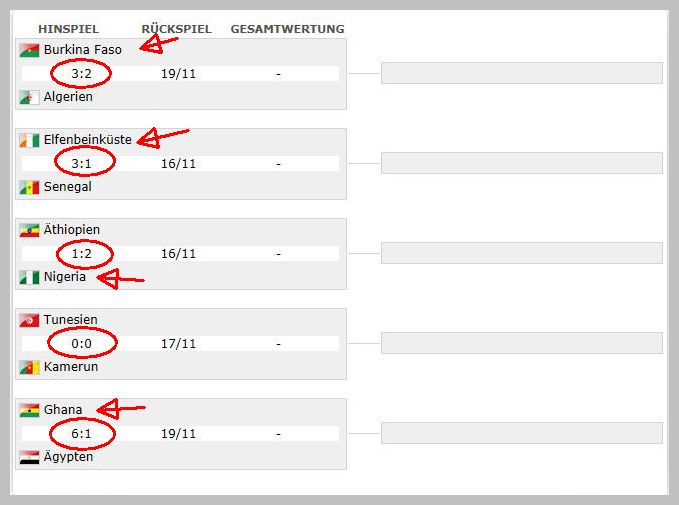
Task: Click the 17/11 Rückspiel date
Action: pos(178,344)
